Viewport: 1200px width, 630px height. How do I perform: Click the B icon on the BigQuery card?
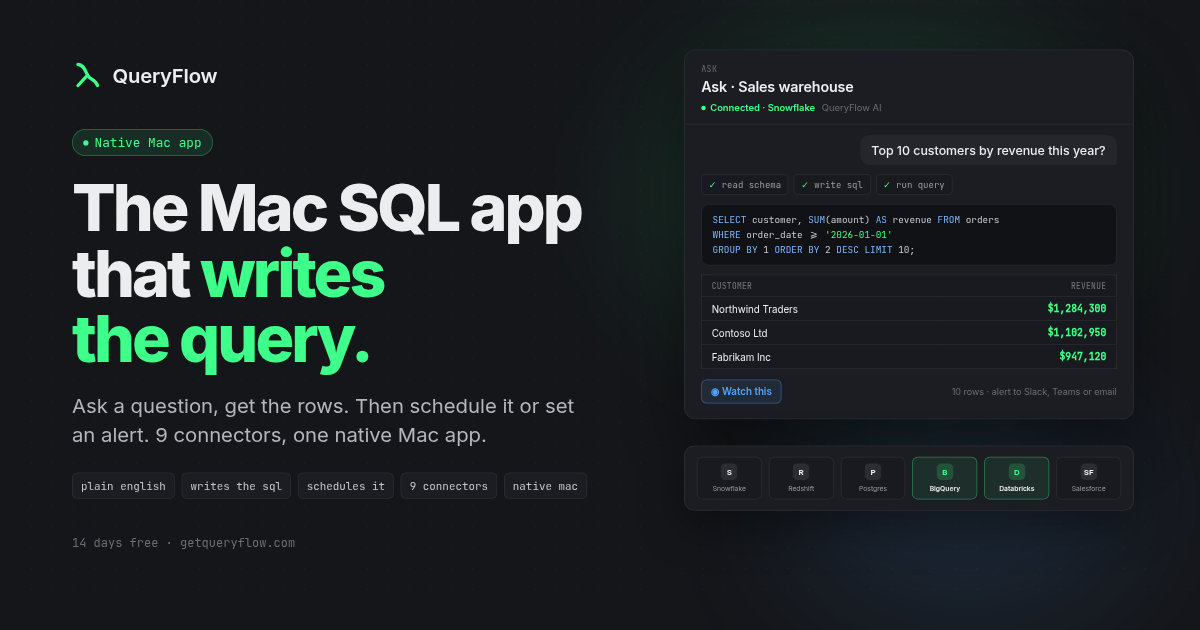point(945,472)
